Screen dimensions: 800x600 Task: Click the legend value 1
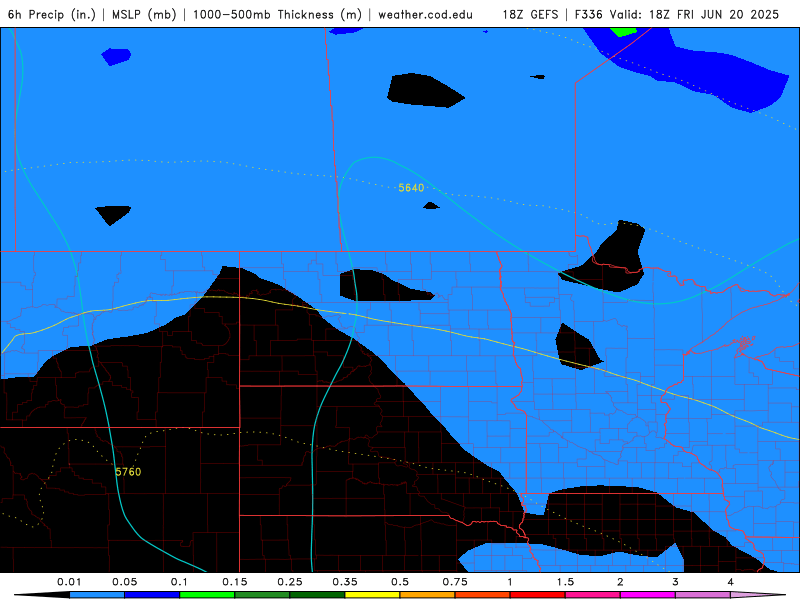click(510, 582)
